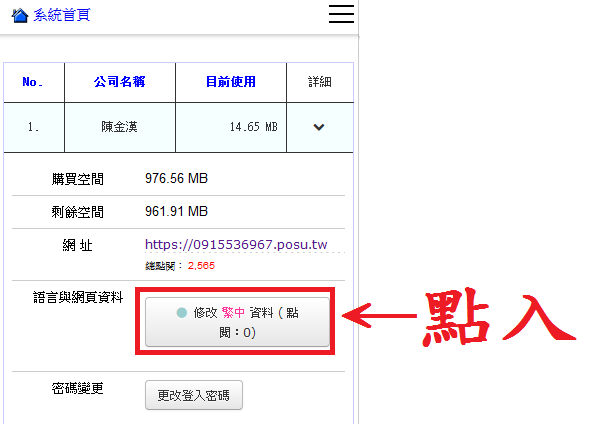Click the red total views count 2,565

[201, 266]
